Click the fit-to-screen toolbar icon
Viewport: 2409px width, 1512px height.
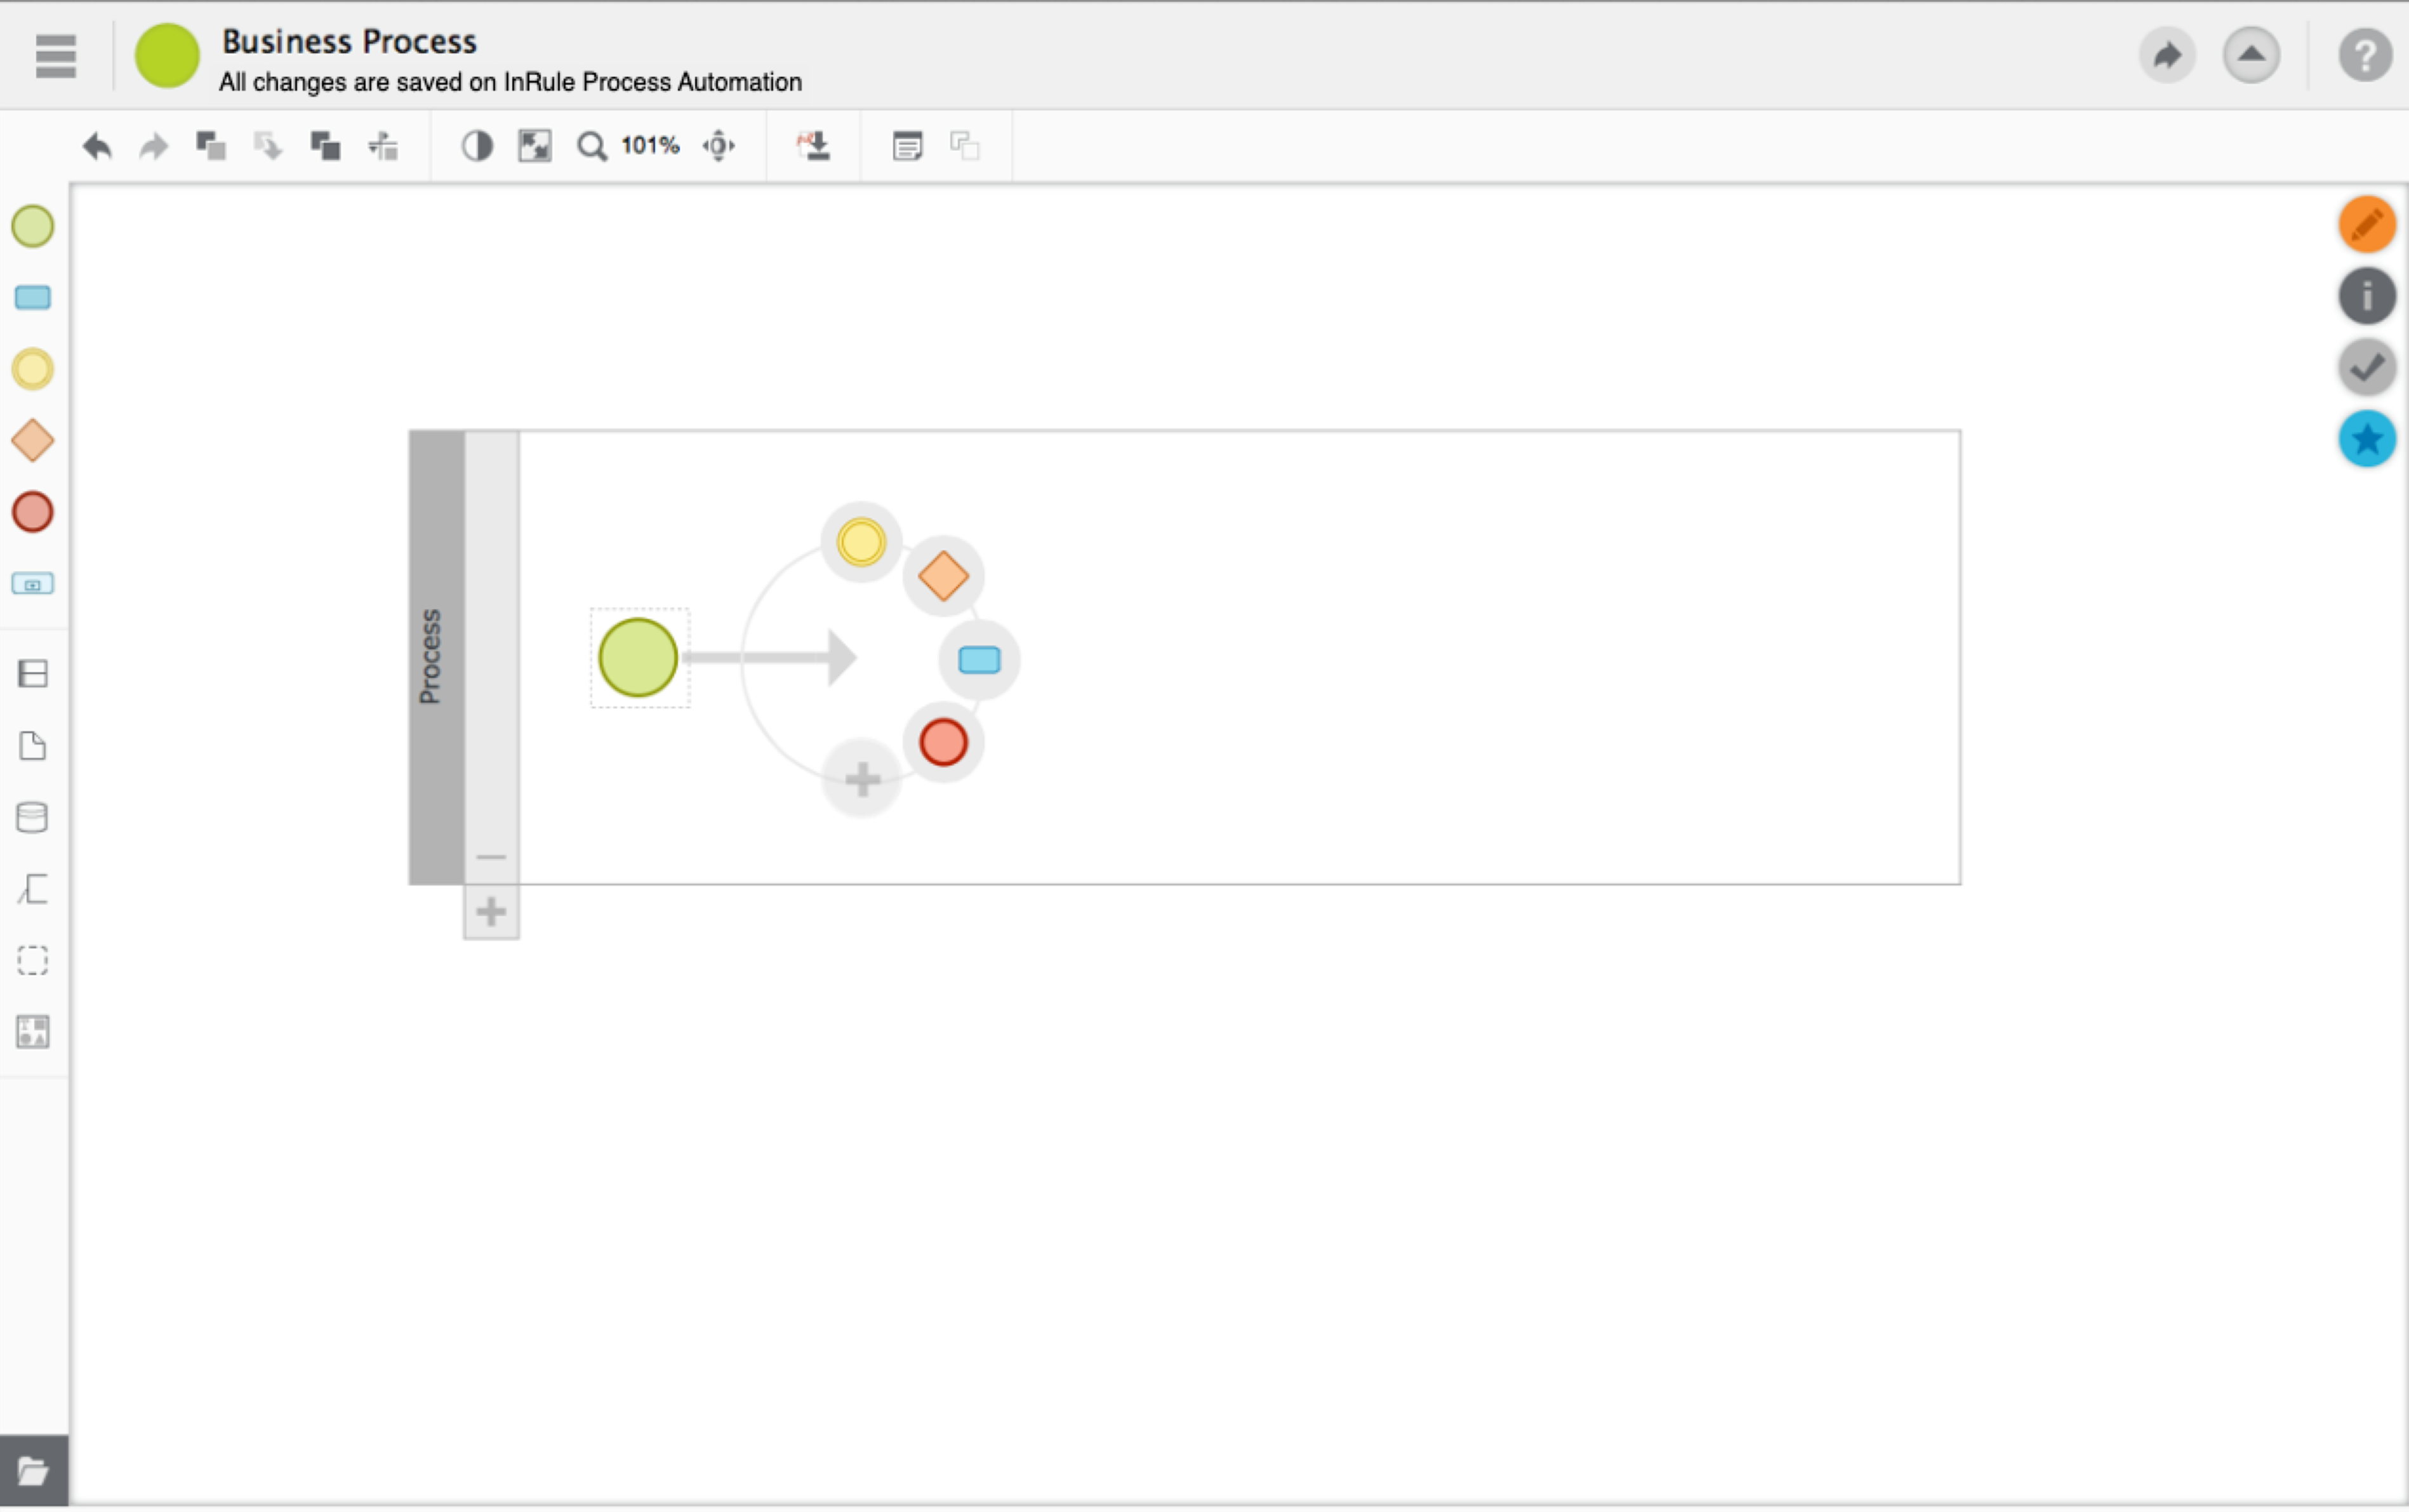pos(534,146)
